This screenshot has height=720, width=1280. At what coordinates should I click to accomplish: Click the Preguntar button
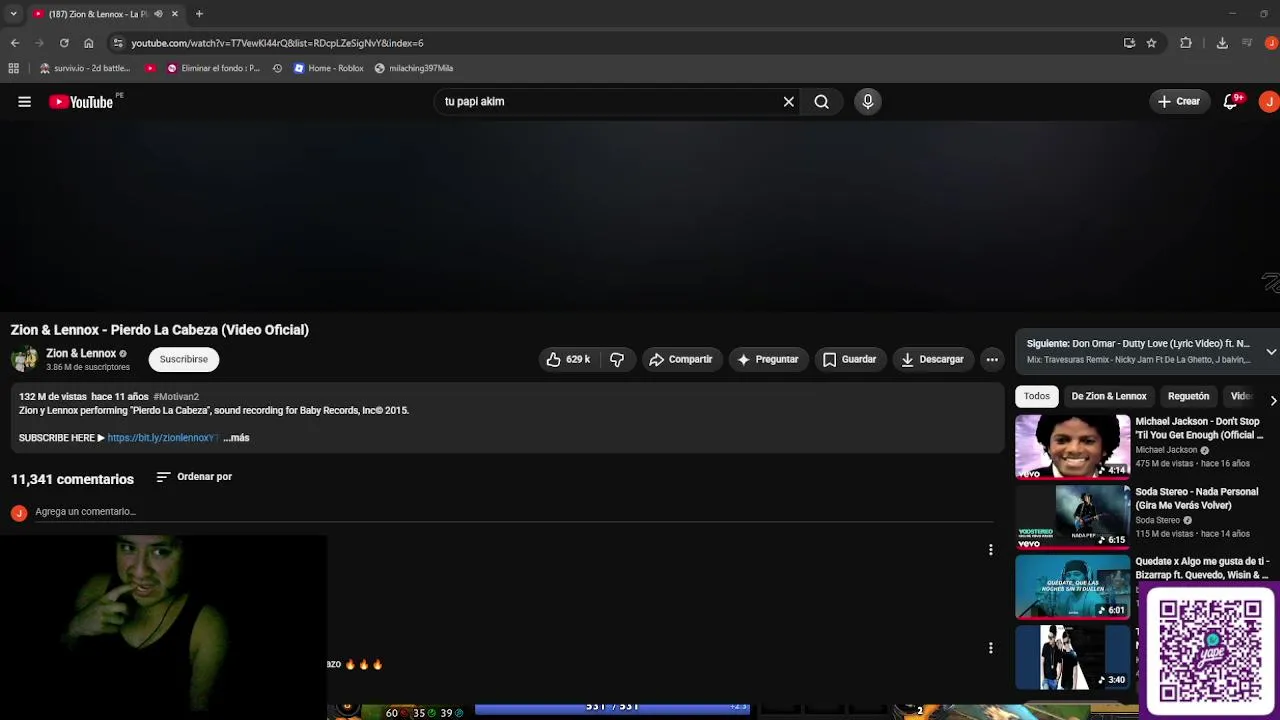pyautogui.click(x=767, y=359)
